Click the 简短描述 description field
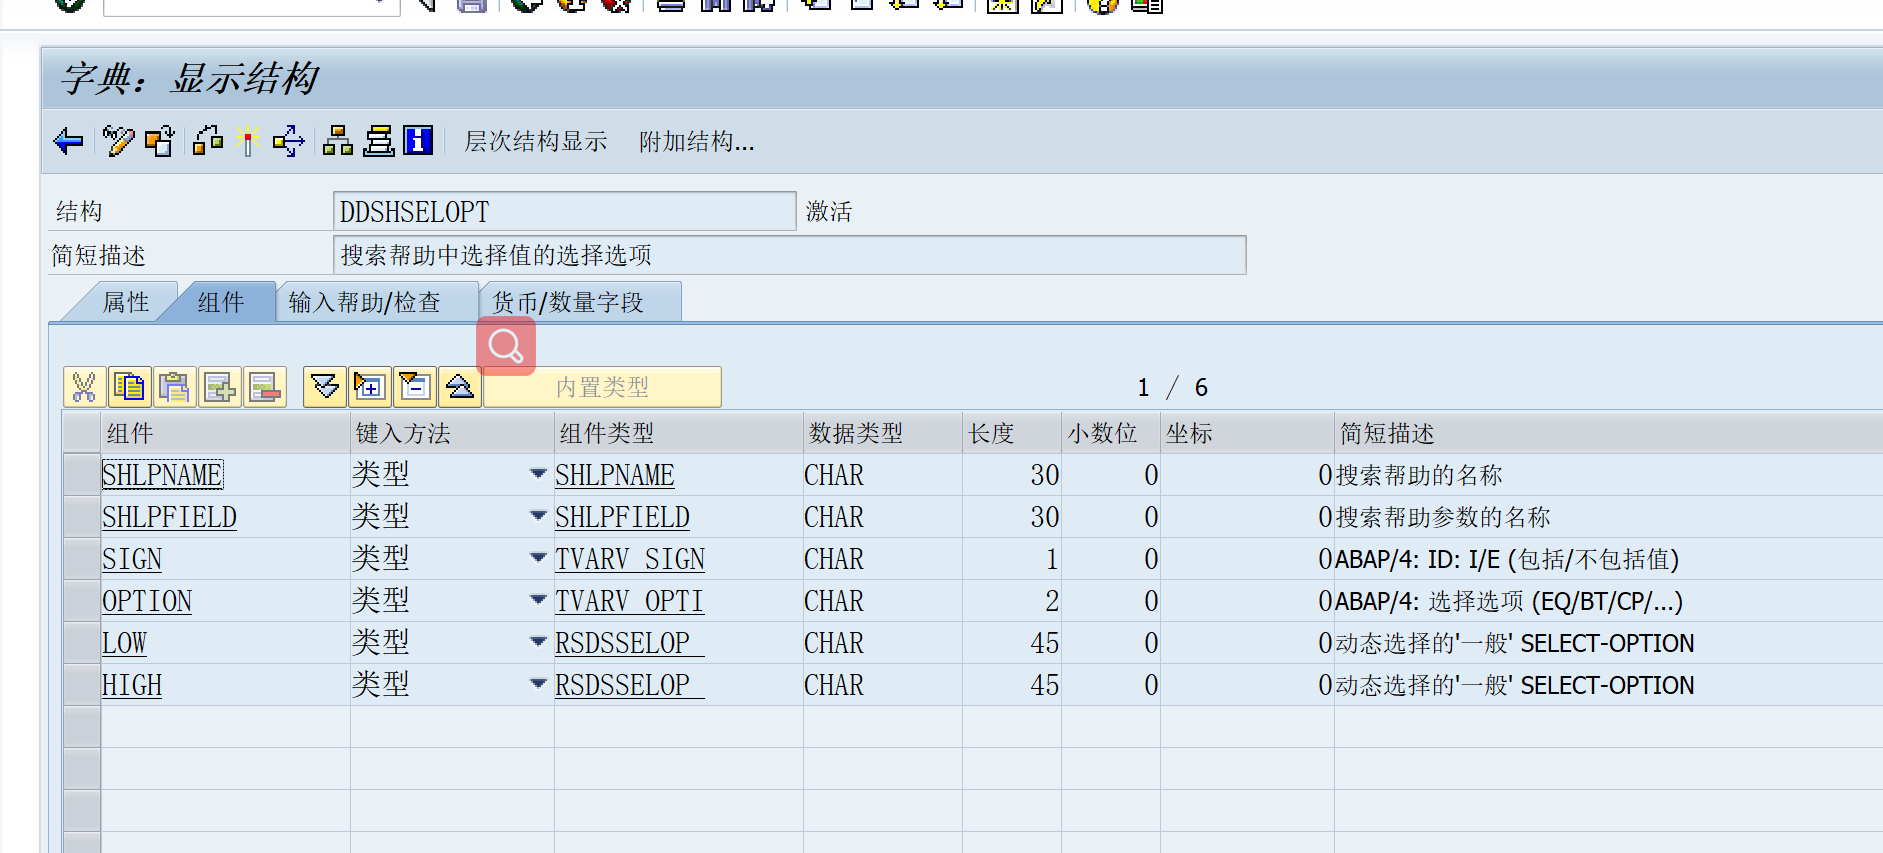1883x853 pixels. click(x=789, y=255)
